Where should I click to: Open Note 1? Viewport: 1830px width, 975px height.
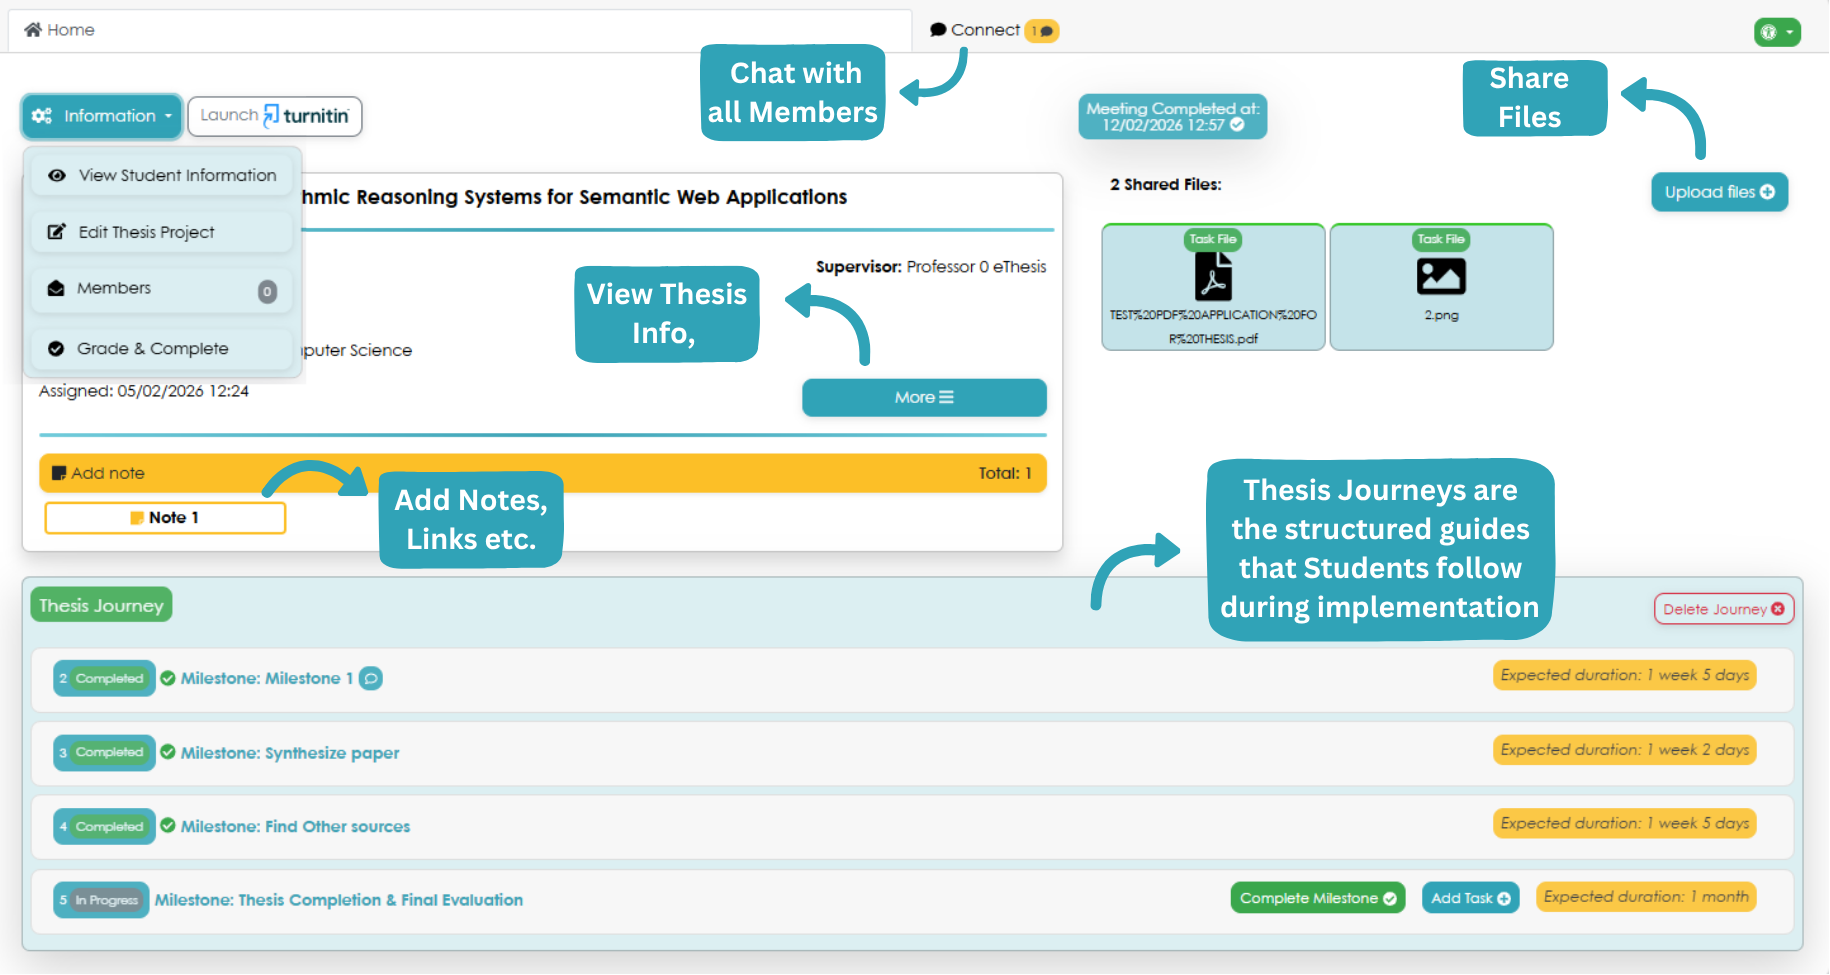point(165,518)
